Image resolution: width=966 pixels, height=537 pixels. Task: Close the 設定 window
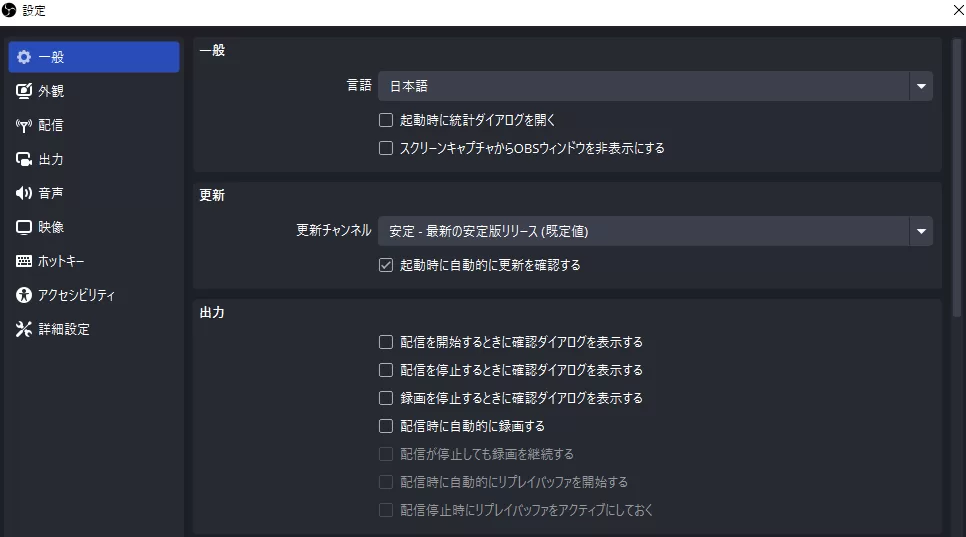957,10
